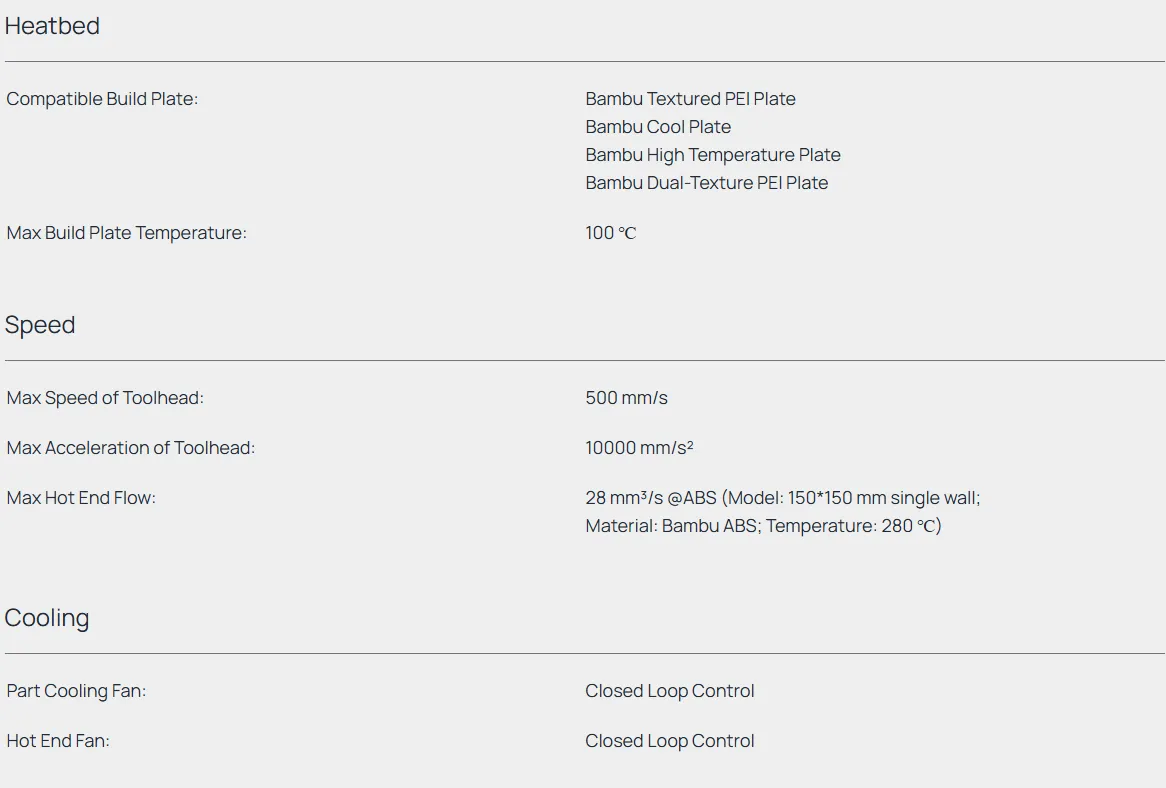Click Bambu High Temperature Plate entry
The width and height of the screenshot is (1166, 788).
(712, 155)
